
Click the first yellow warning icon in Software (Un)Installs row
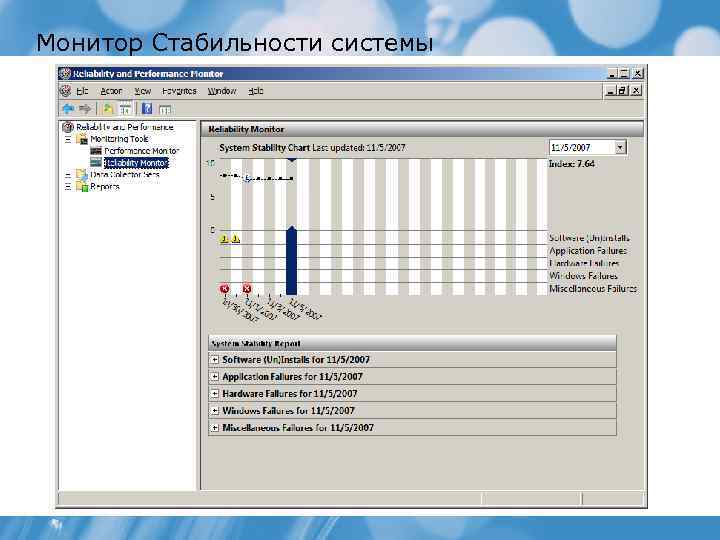[x=225, y=239]
